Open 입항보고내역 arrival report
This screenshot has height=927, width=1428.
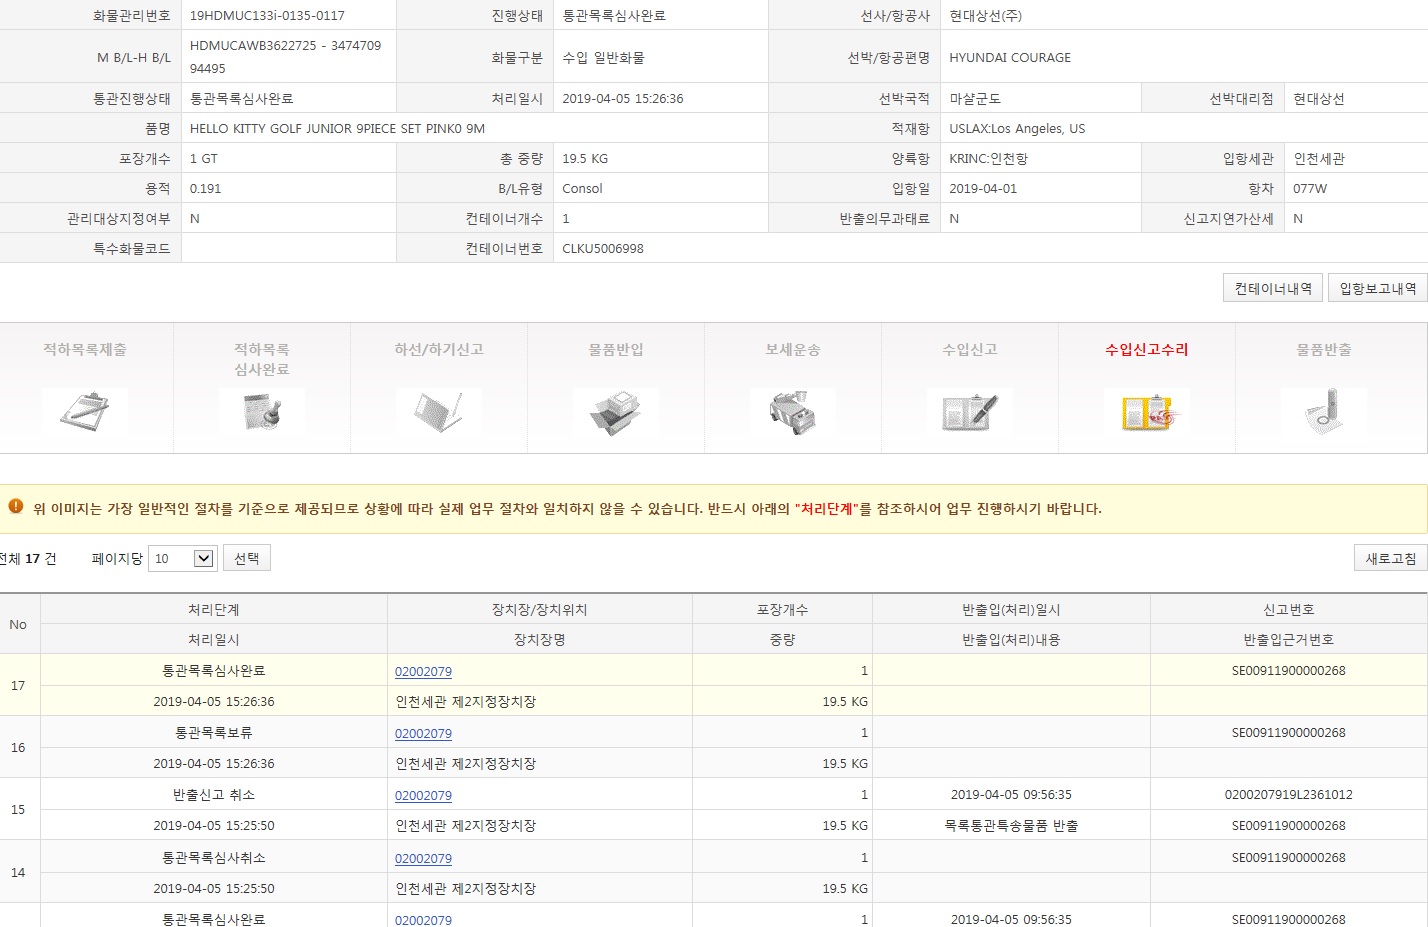(x=1377, y=288)
